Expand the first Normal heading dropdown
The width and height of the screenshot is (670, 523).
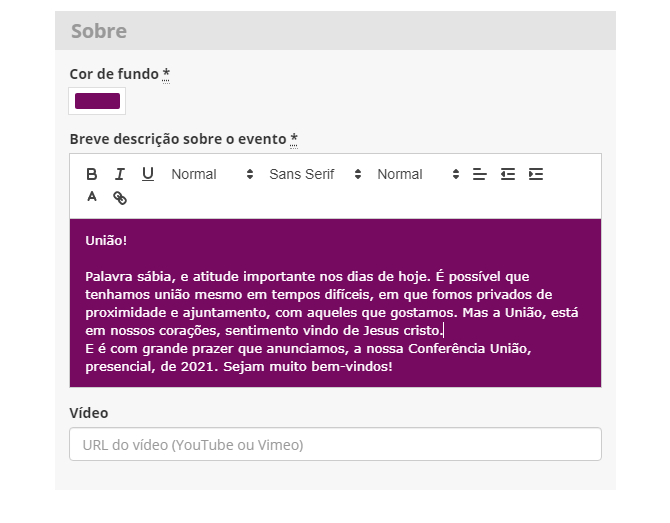pyautogui.click(x=212, y=174)
